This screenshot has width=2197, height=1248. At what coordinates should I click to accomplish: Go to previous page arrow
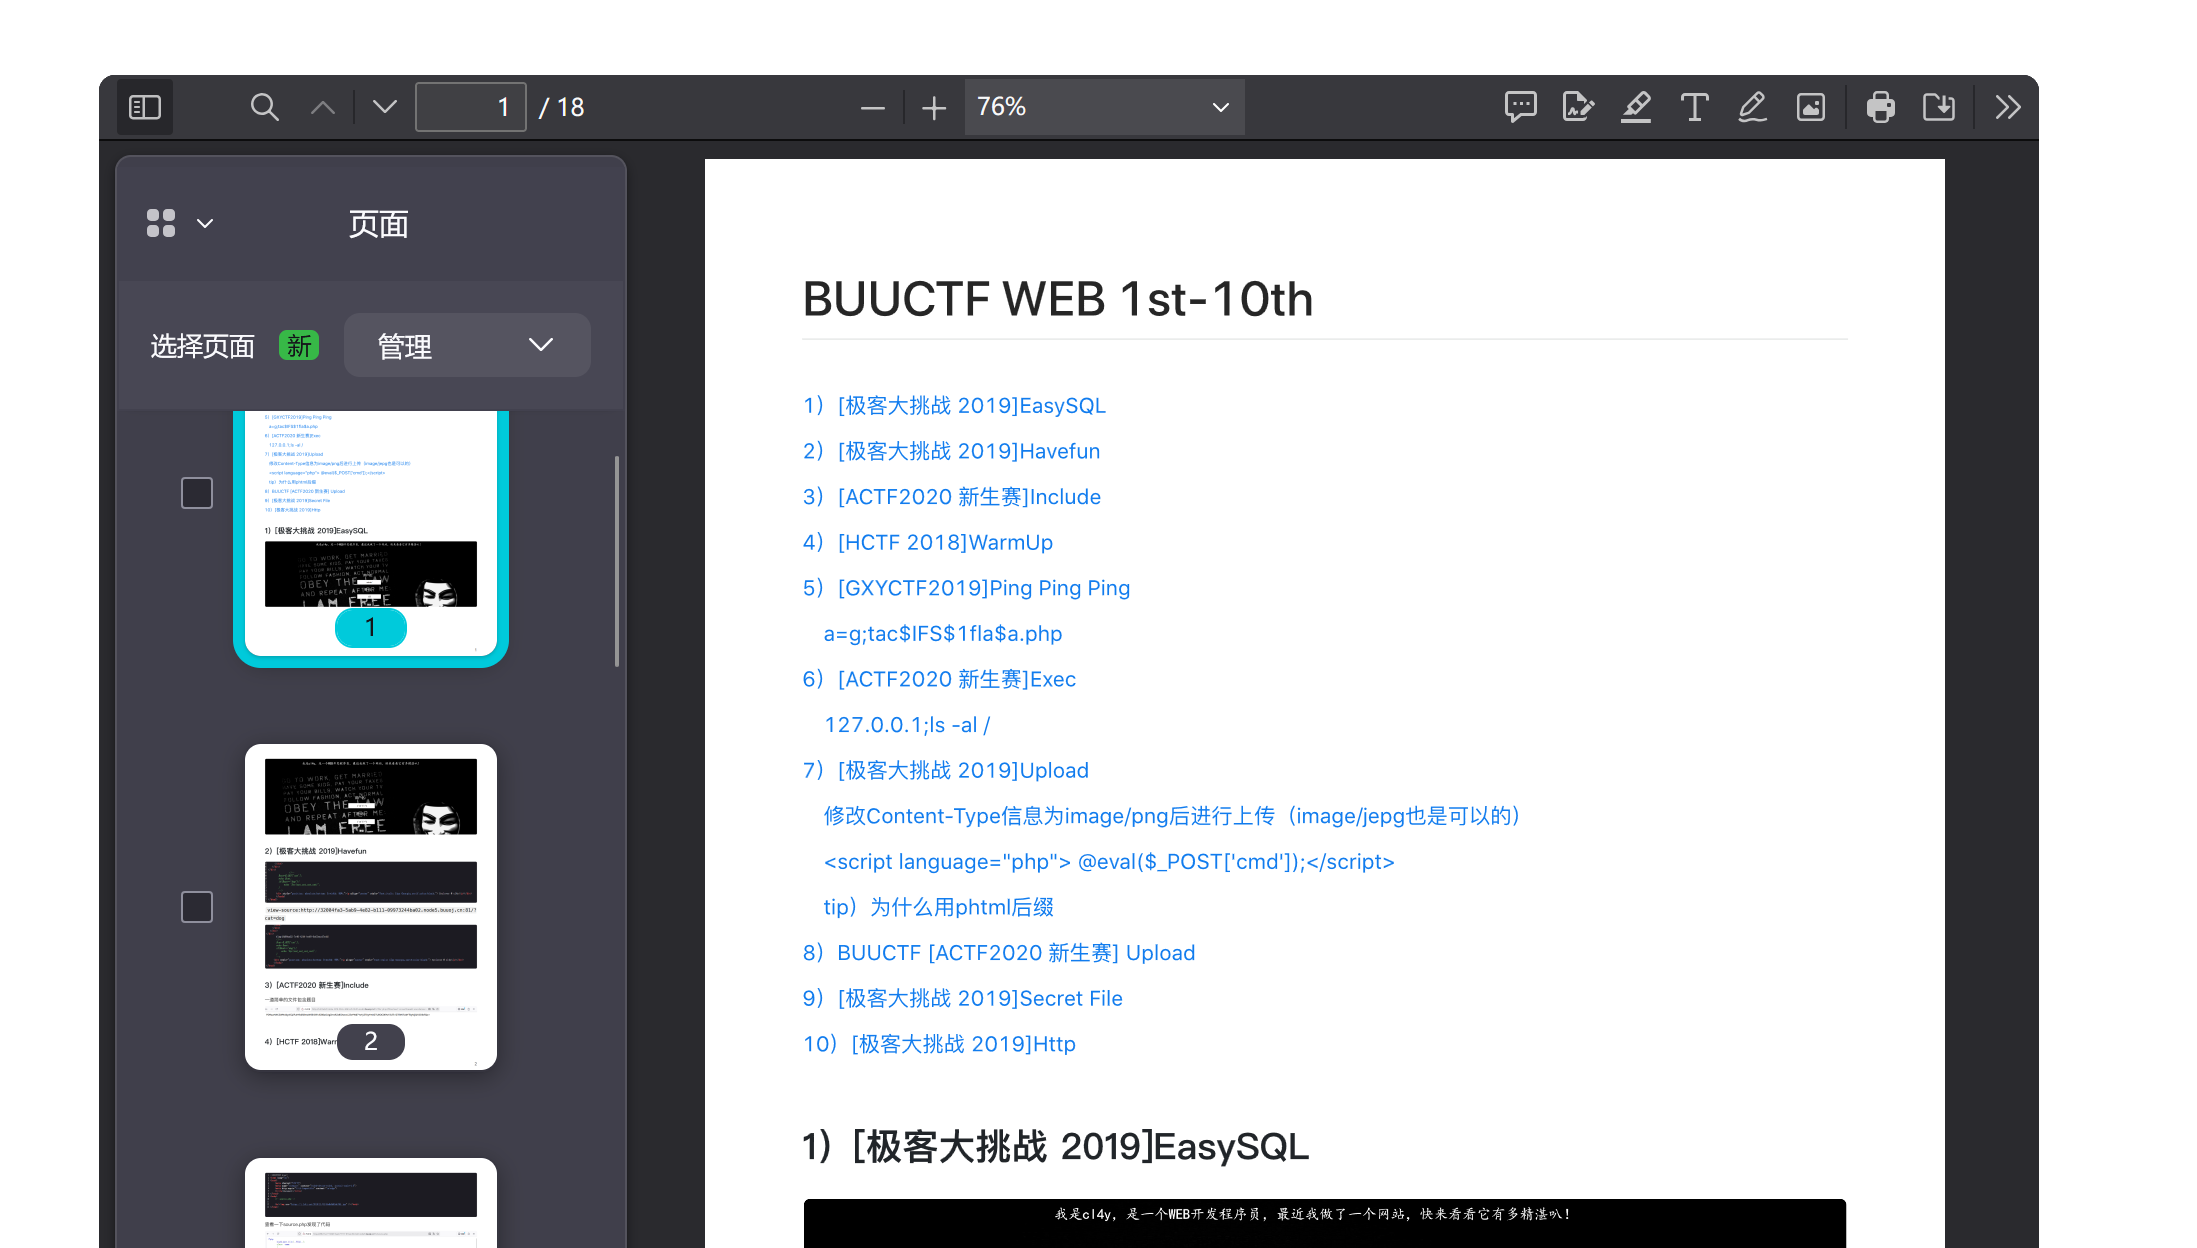tap(323, 107)
